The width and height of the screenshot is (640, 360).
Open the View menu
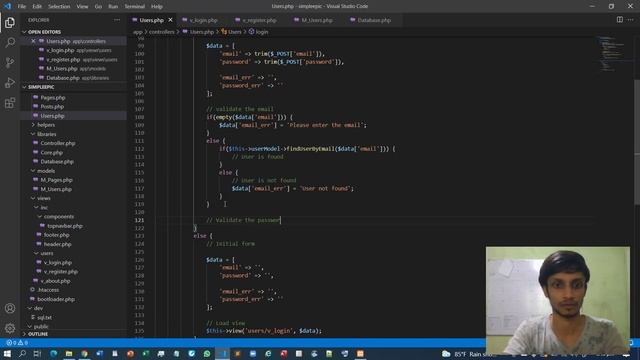pos(82,7)
